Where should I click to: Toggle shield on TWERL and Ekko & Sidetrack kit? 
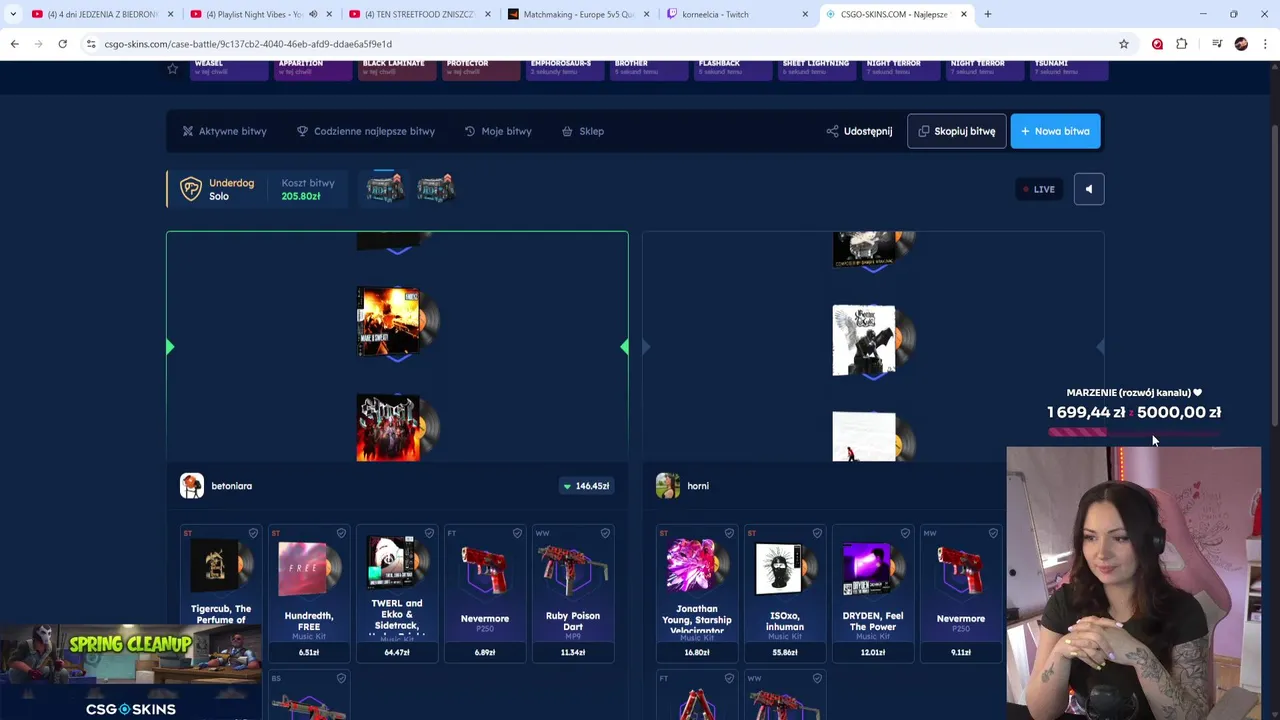coord(429,533)
